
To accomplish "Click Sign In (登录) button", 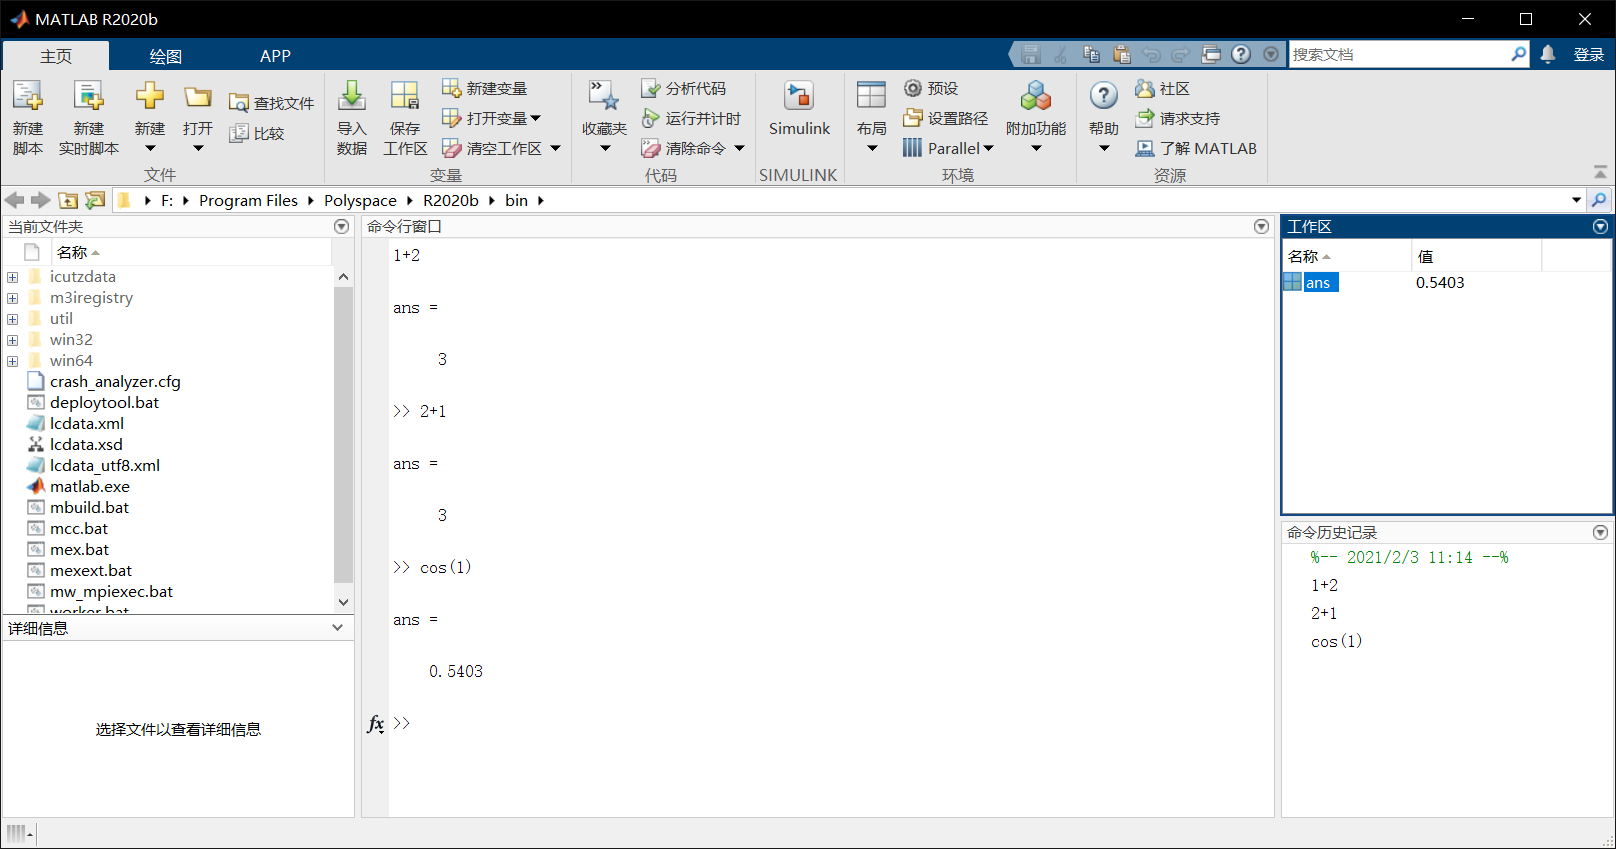I will (x=1589, y=54).
